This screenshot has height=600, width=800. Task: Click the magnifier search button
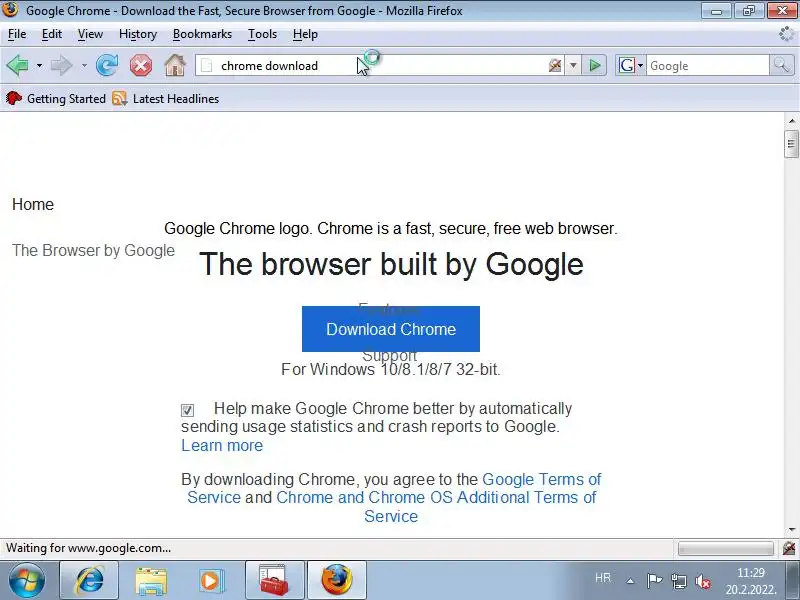click(781, 65)
